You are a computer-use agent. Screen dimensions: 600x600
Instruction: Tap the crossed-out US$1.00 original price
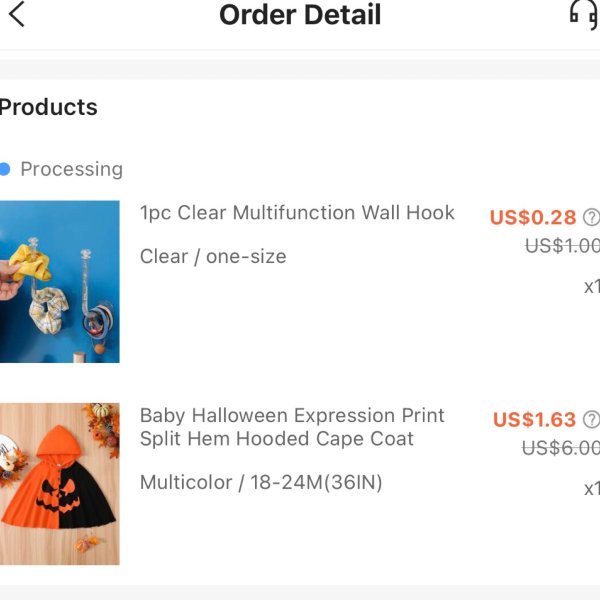tap(562, 246)
